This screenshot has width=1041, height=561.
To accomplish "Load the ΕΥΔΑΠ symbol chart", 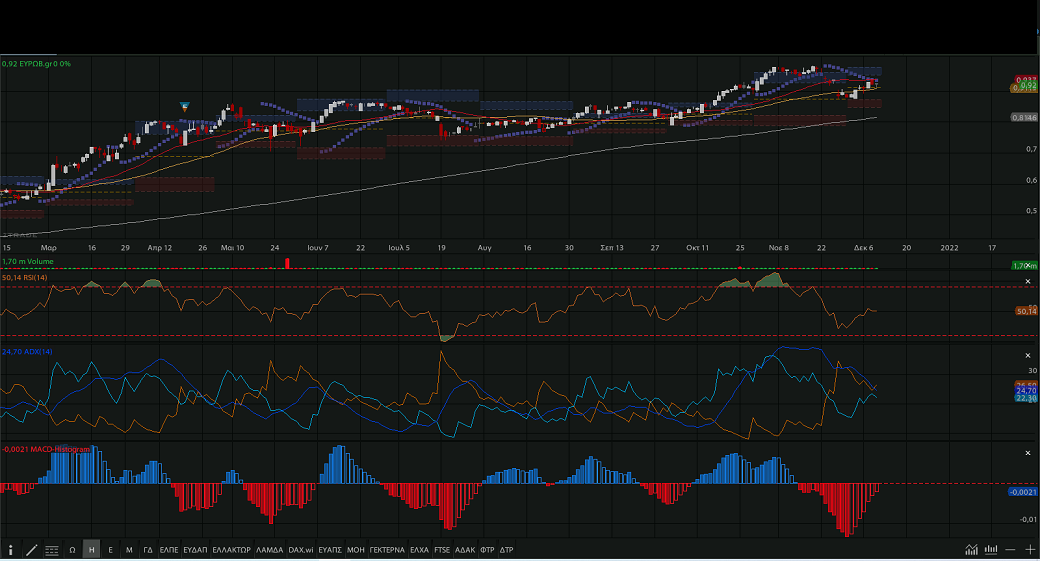I will coord(195,550).
